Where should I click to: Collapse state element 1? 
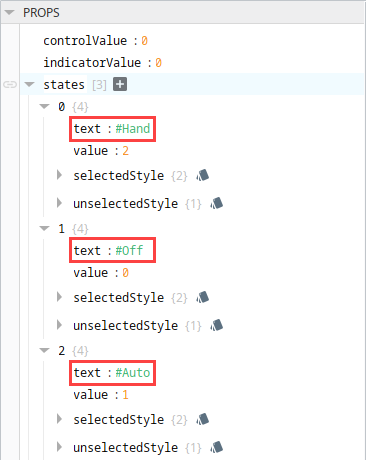44,229
